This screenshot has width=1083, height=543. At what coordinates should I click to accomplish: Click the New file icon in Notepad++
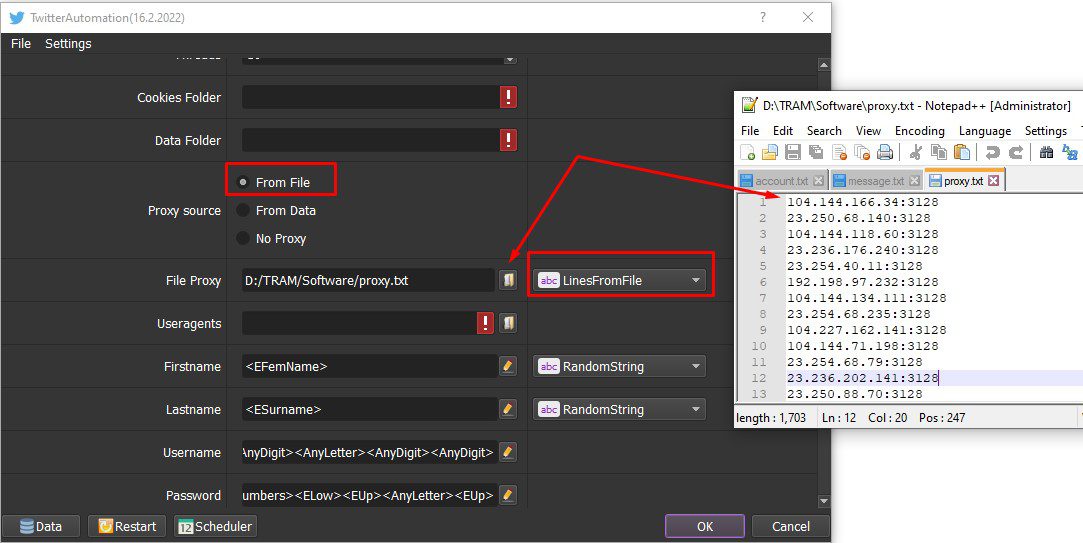tap(747, 152)
